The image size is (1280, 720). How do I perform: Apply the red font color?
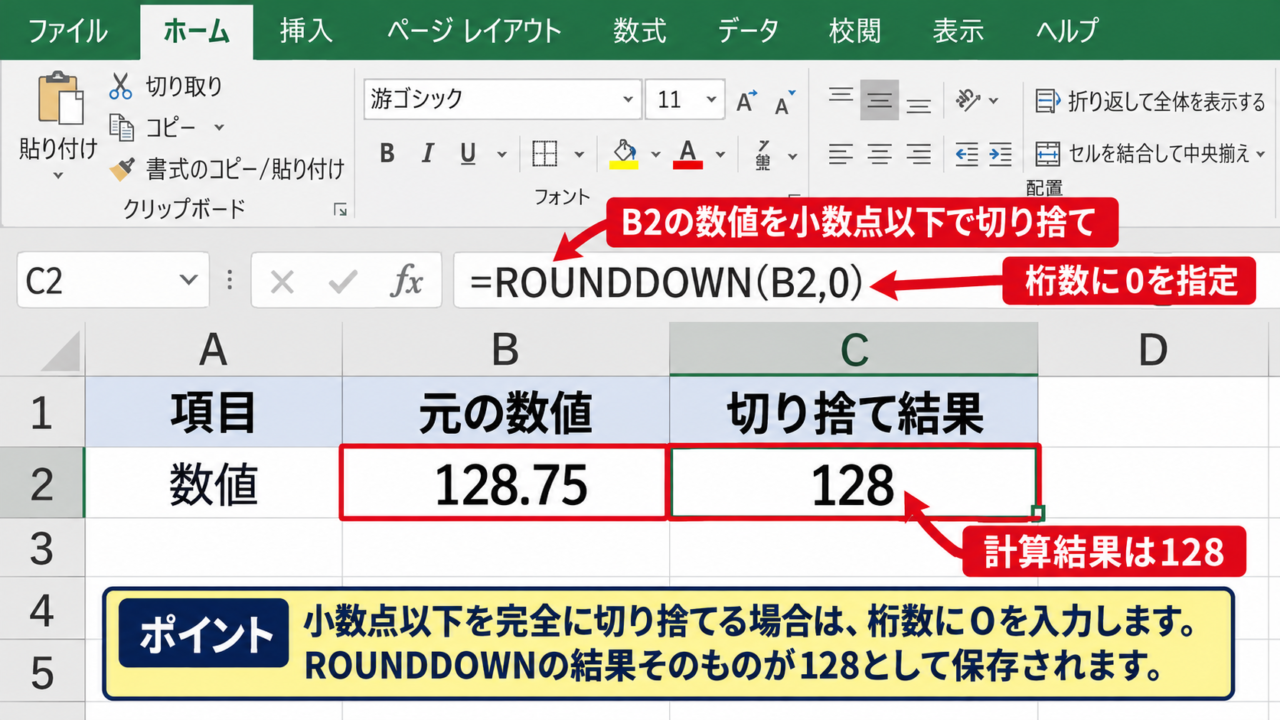pos(687,154)
